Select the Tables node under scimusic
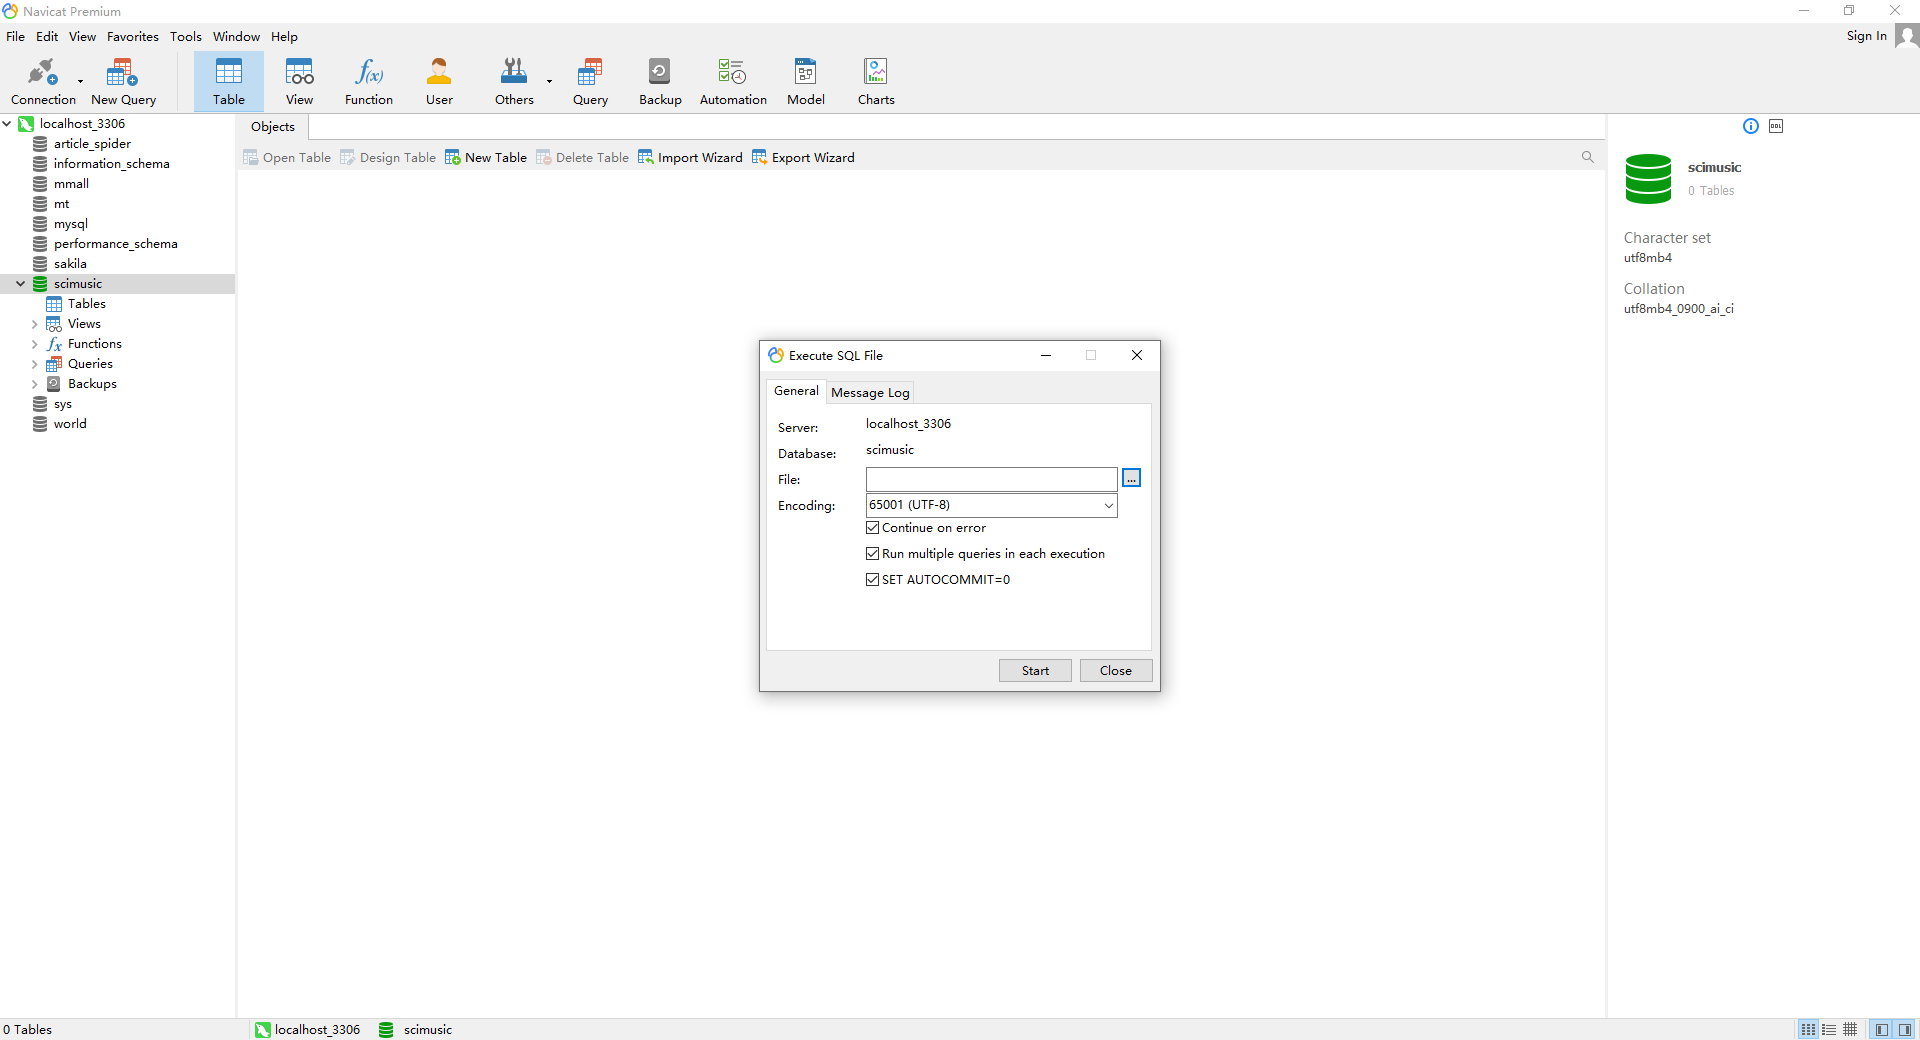Screen dimensions: 1920x1040 pos(87,304)
